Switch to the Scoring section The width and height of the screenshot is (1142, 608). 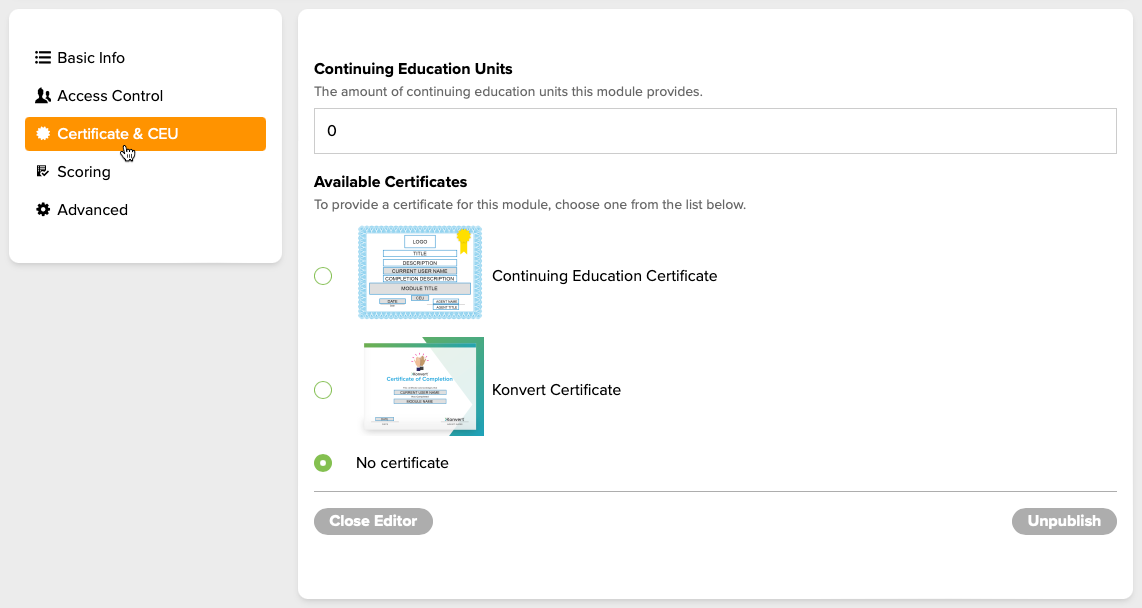pos(85,171)
